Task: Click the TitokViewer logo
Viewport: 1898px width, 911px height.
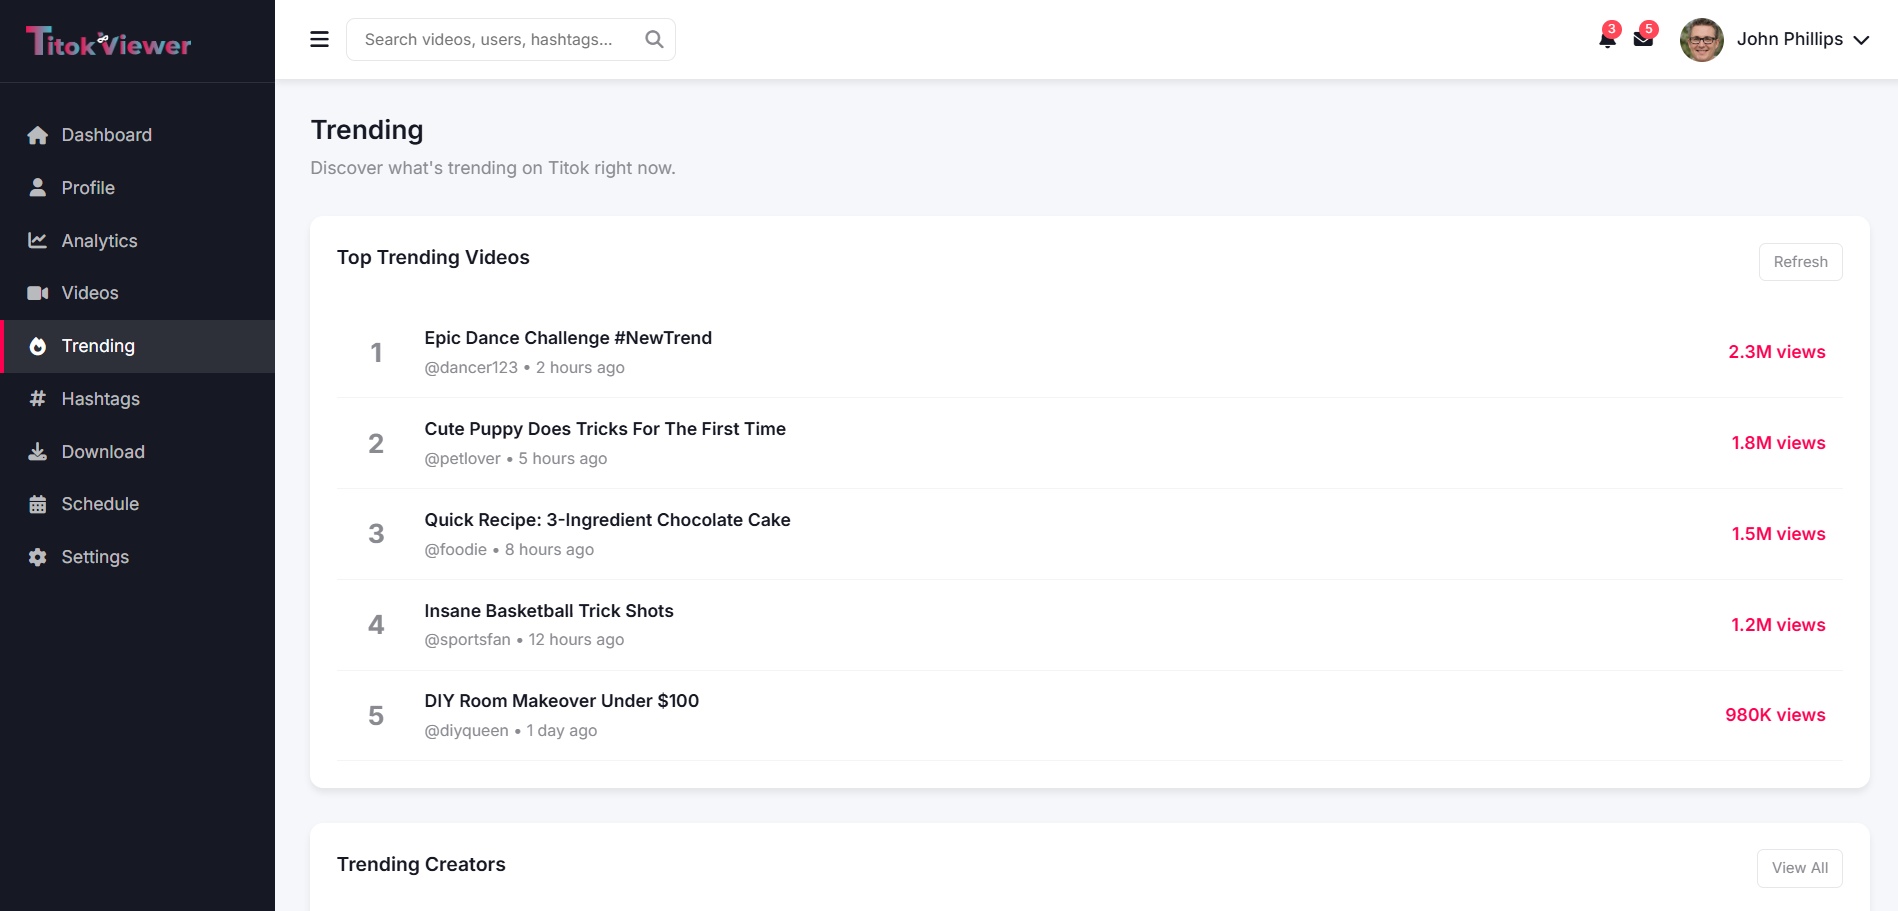Action: 108,42
